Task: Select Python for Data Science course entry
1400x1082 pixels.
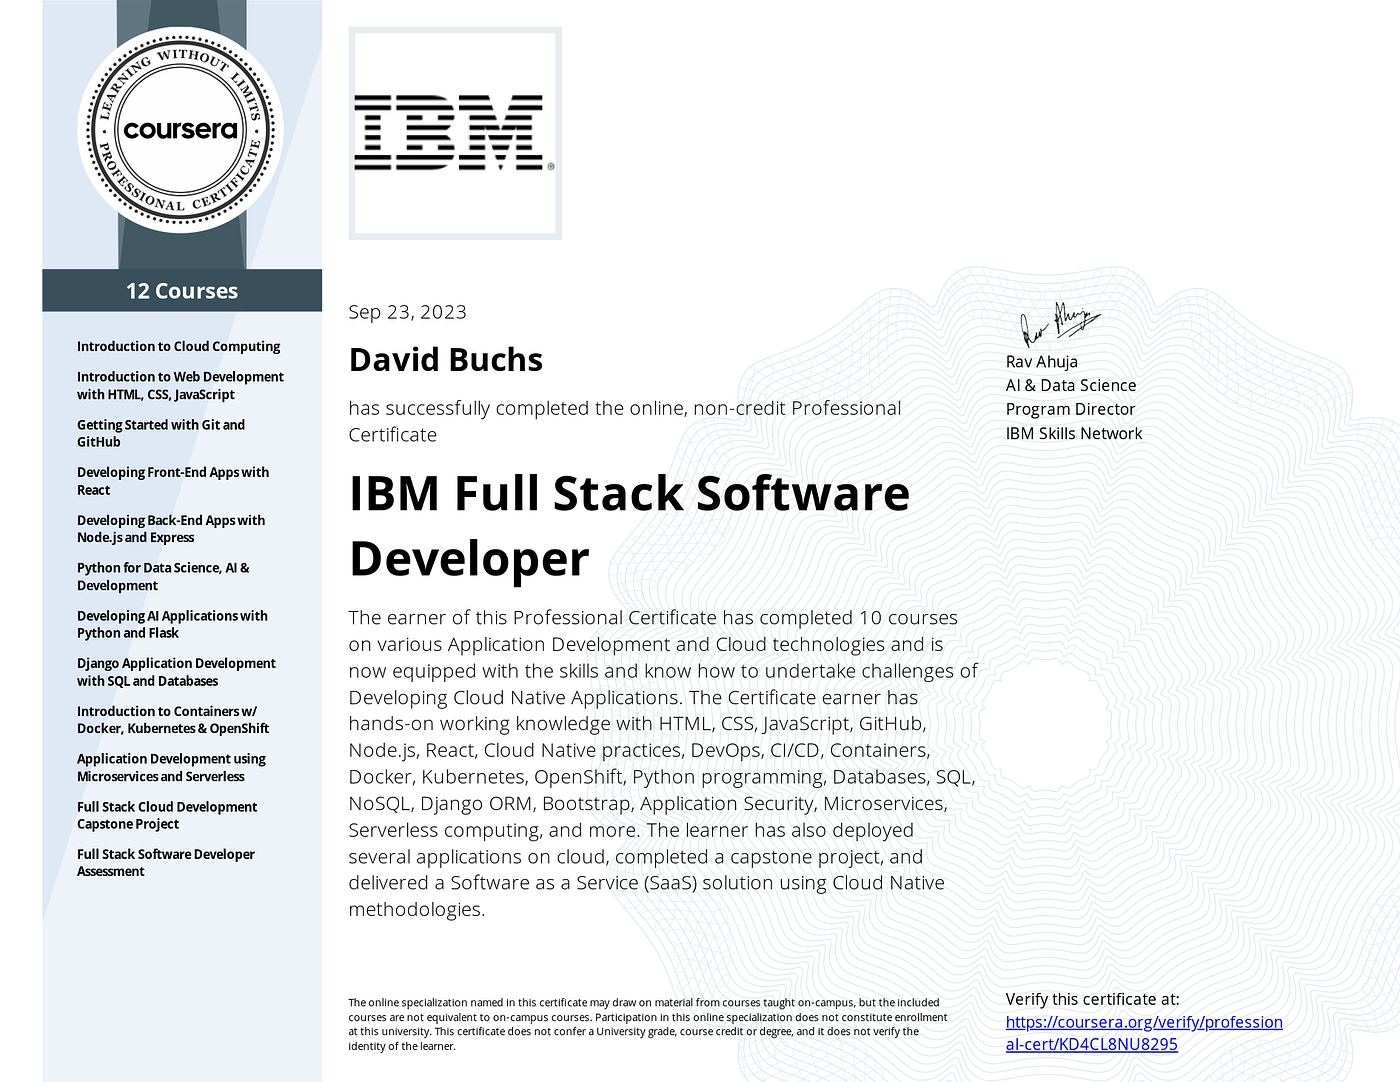Action: pos(163,576)
